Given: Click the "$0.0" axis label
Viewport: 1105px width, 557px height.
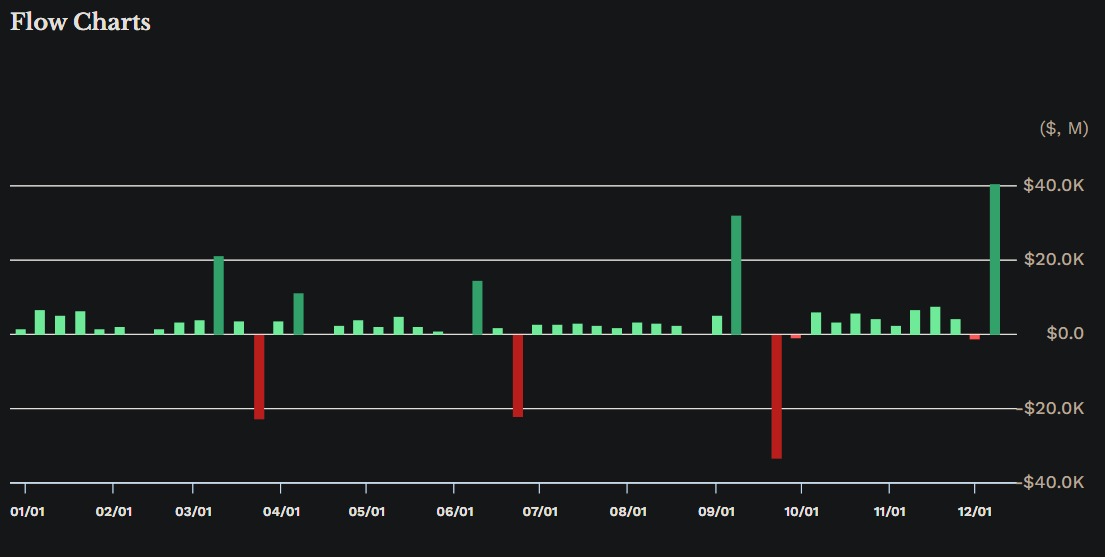Looking at the screenshot, I should pyautogui.click(x=1065, y=333).
